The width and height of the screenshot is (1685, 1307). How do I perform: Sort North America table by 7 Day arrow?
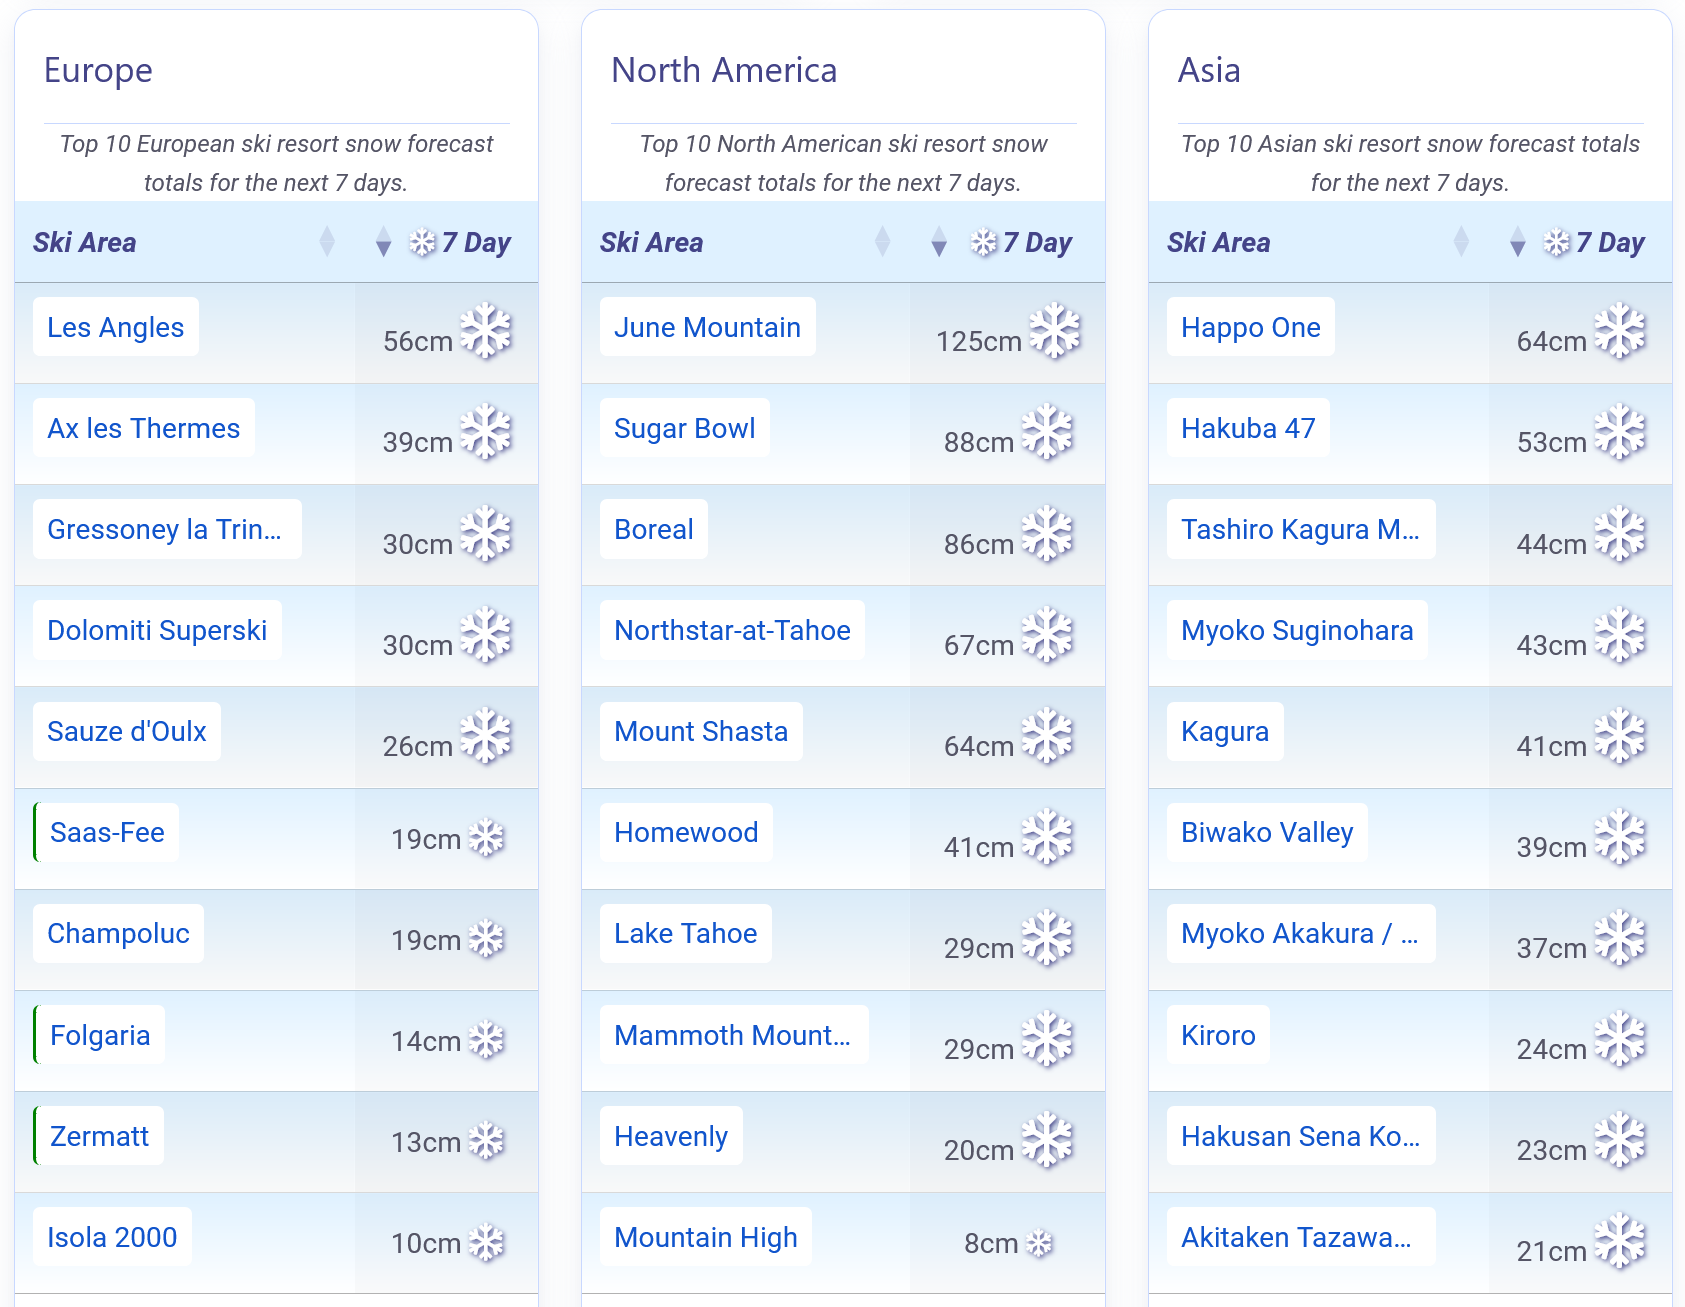click(x=938, y=242)
